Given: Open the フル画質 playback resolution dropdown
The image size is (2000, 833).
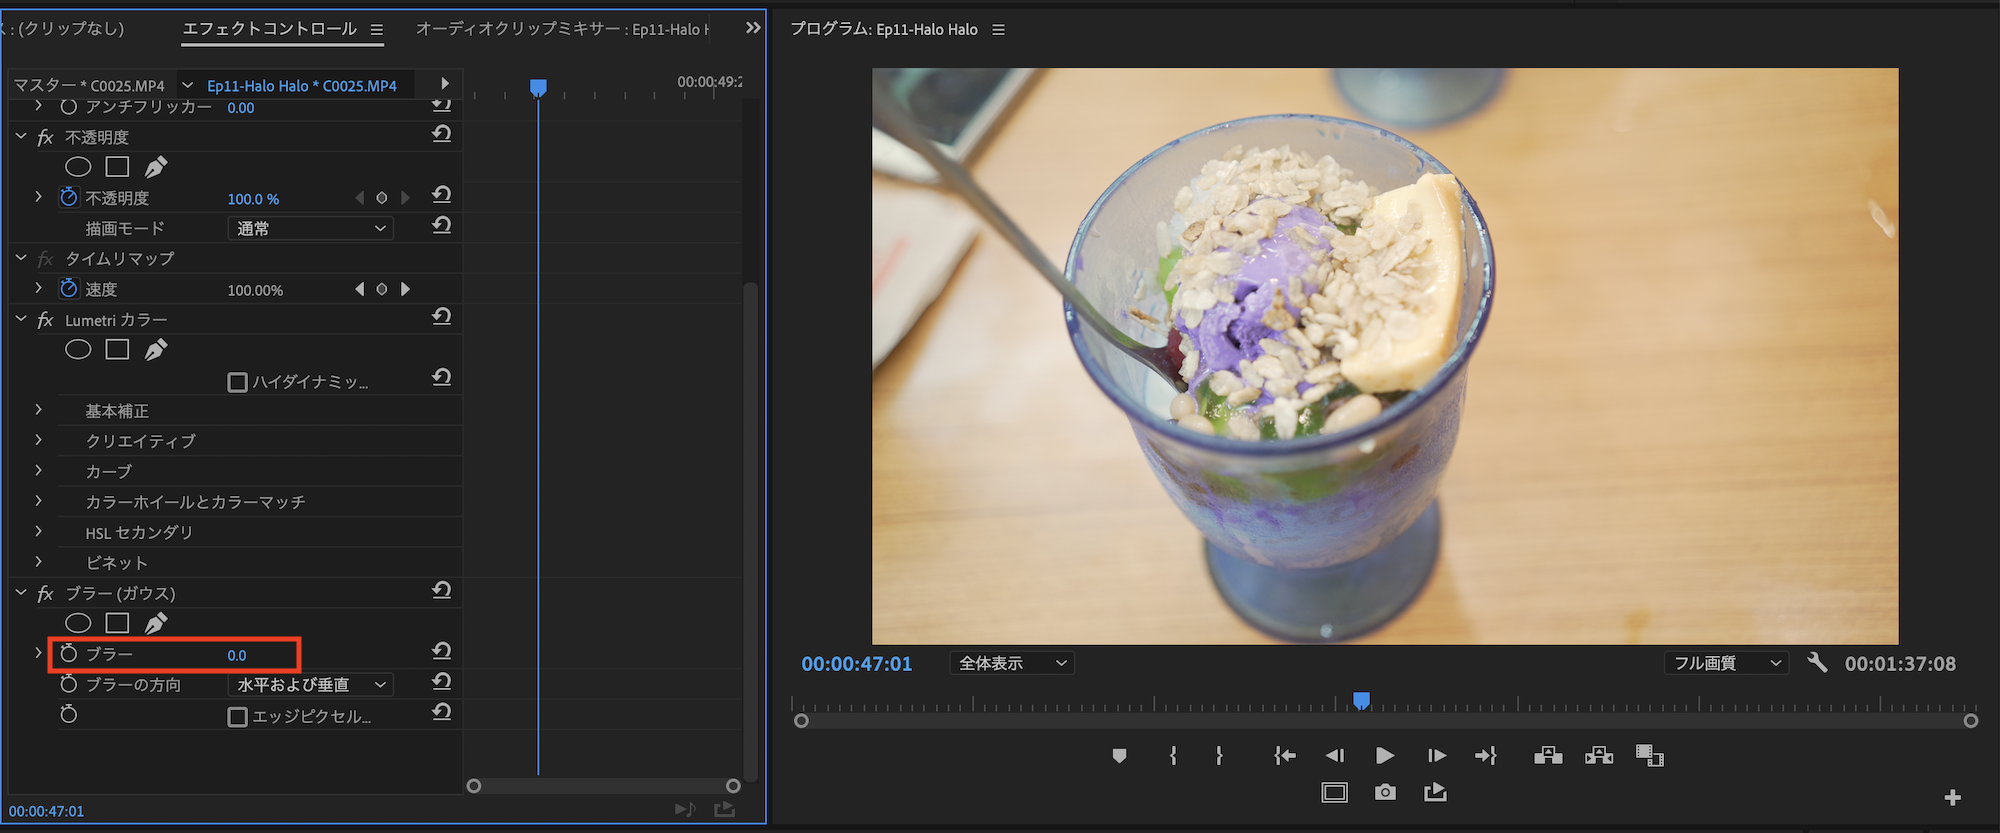Looking at the screenshot, I should (1726, 663).
